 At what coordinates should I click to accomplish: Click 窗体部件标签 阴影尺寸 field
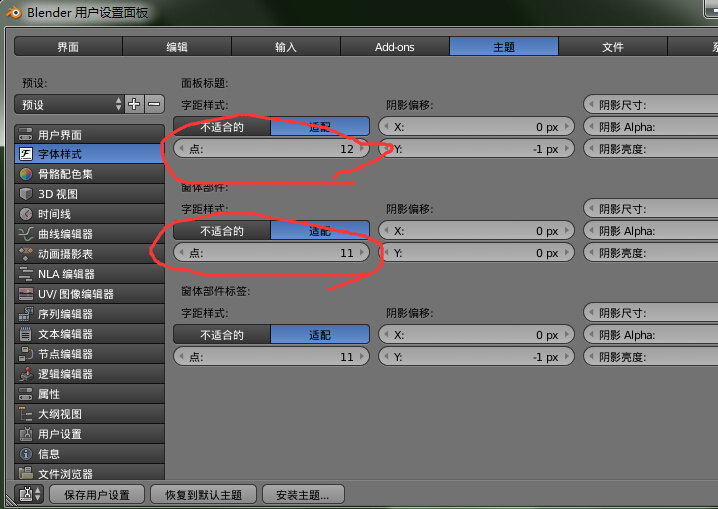tap(651, 313)
